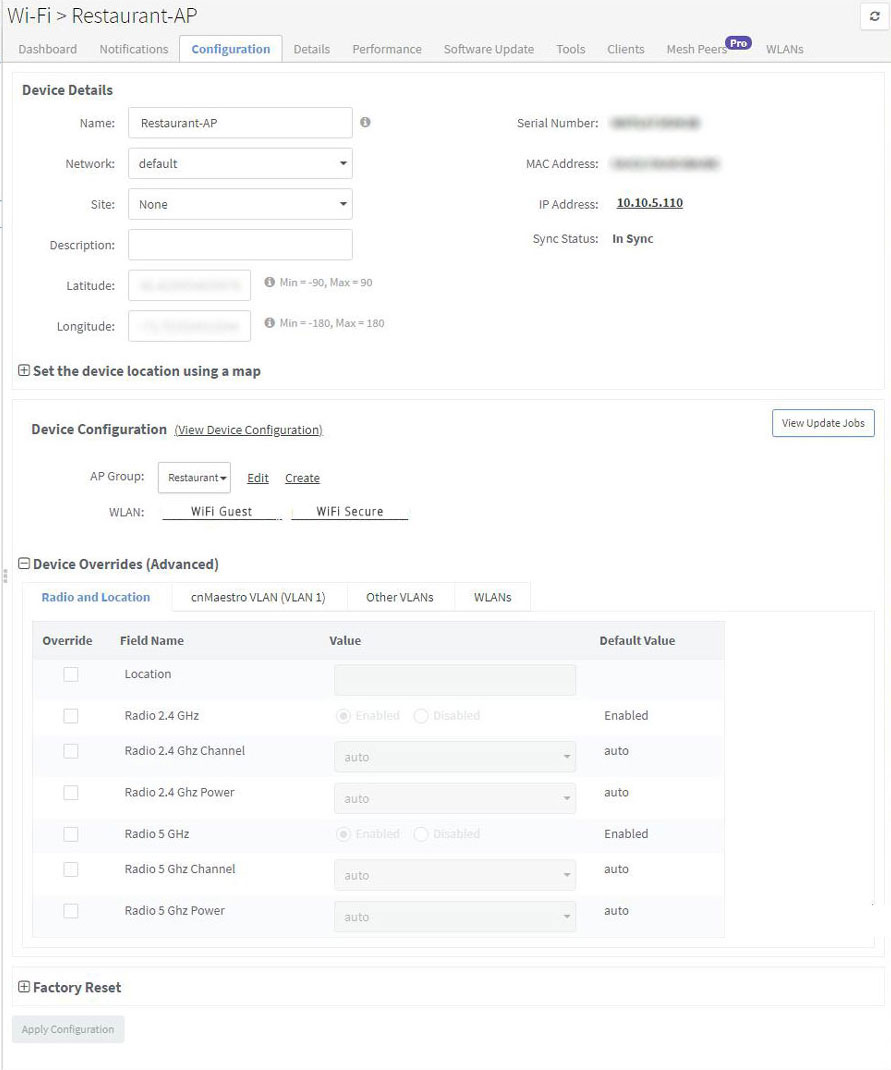Open the View Device Configuration link

248,430
